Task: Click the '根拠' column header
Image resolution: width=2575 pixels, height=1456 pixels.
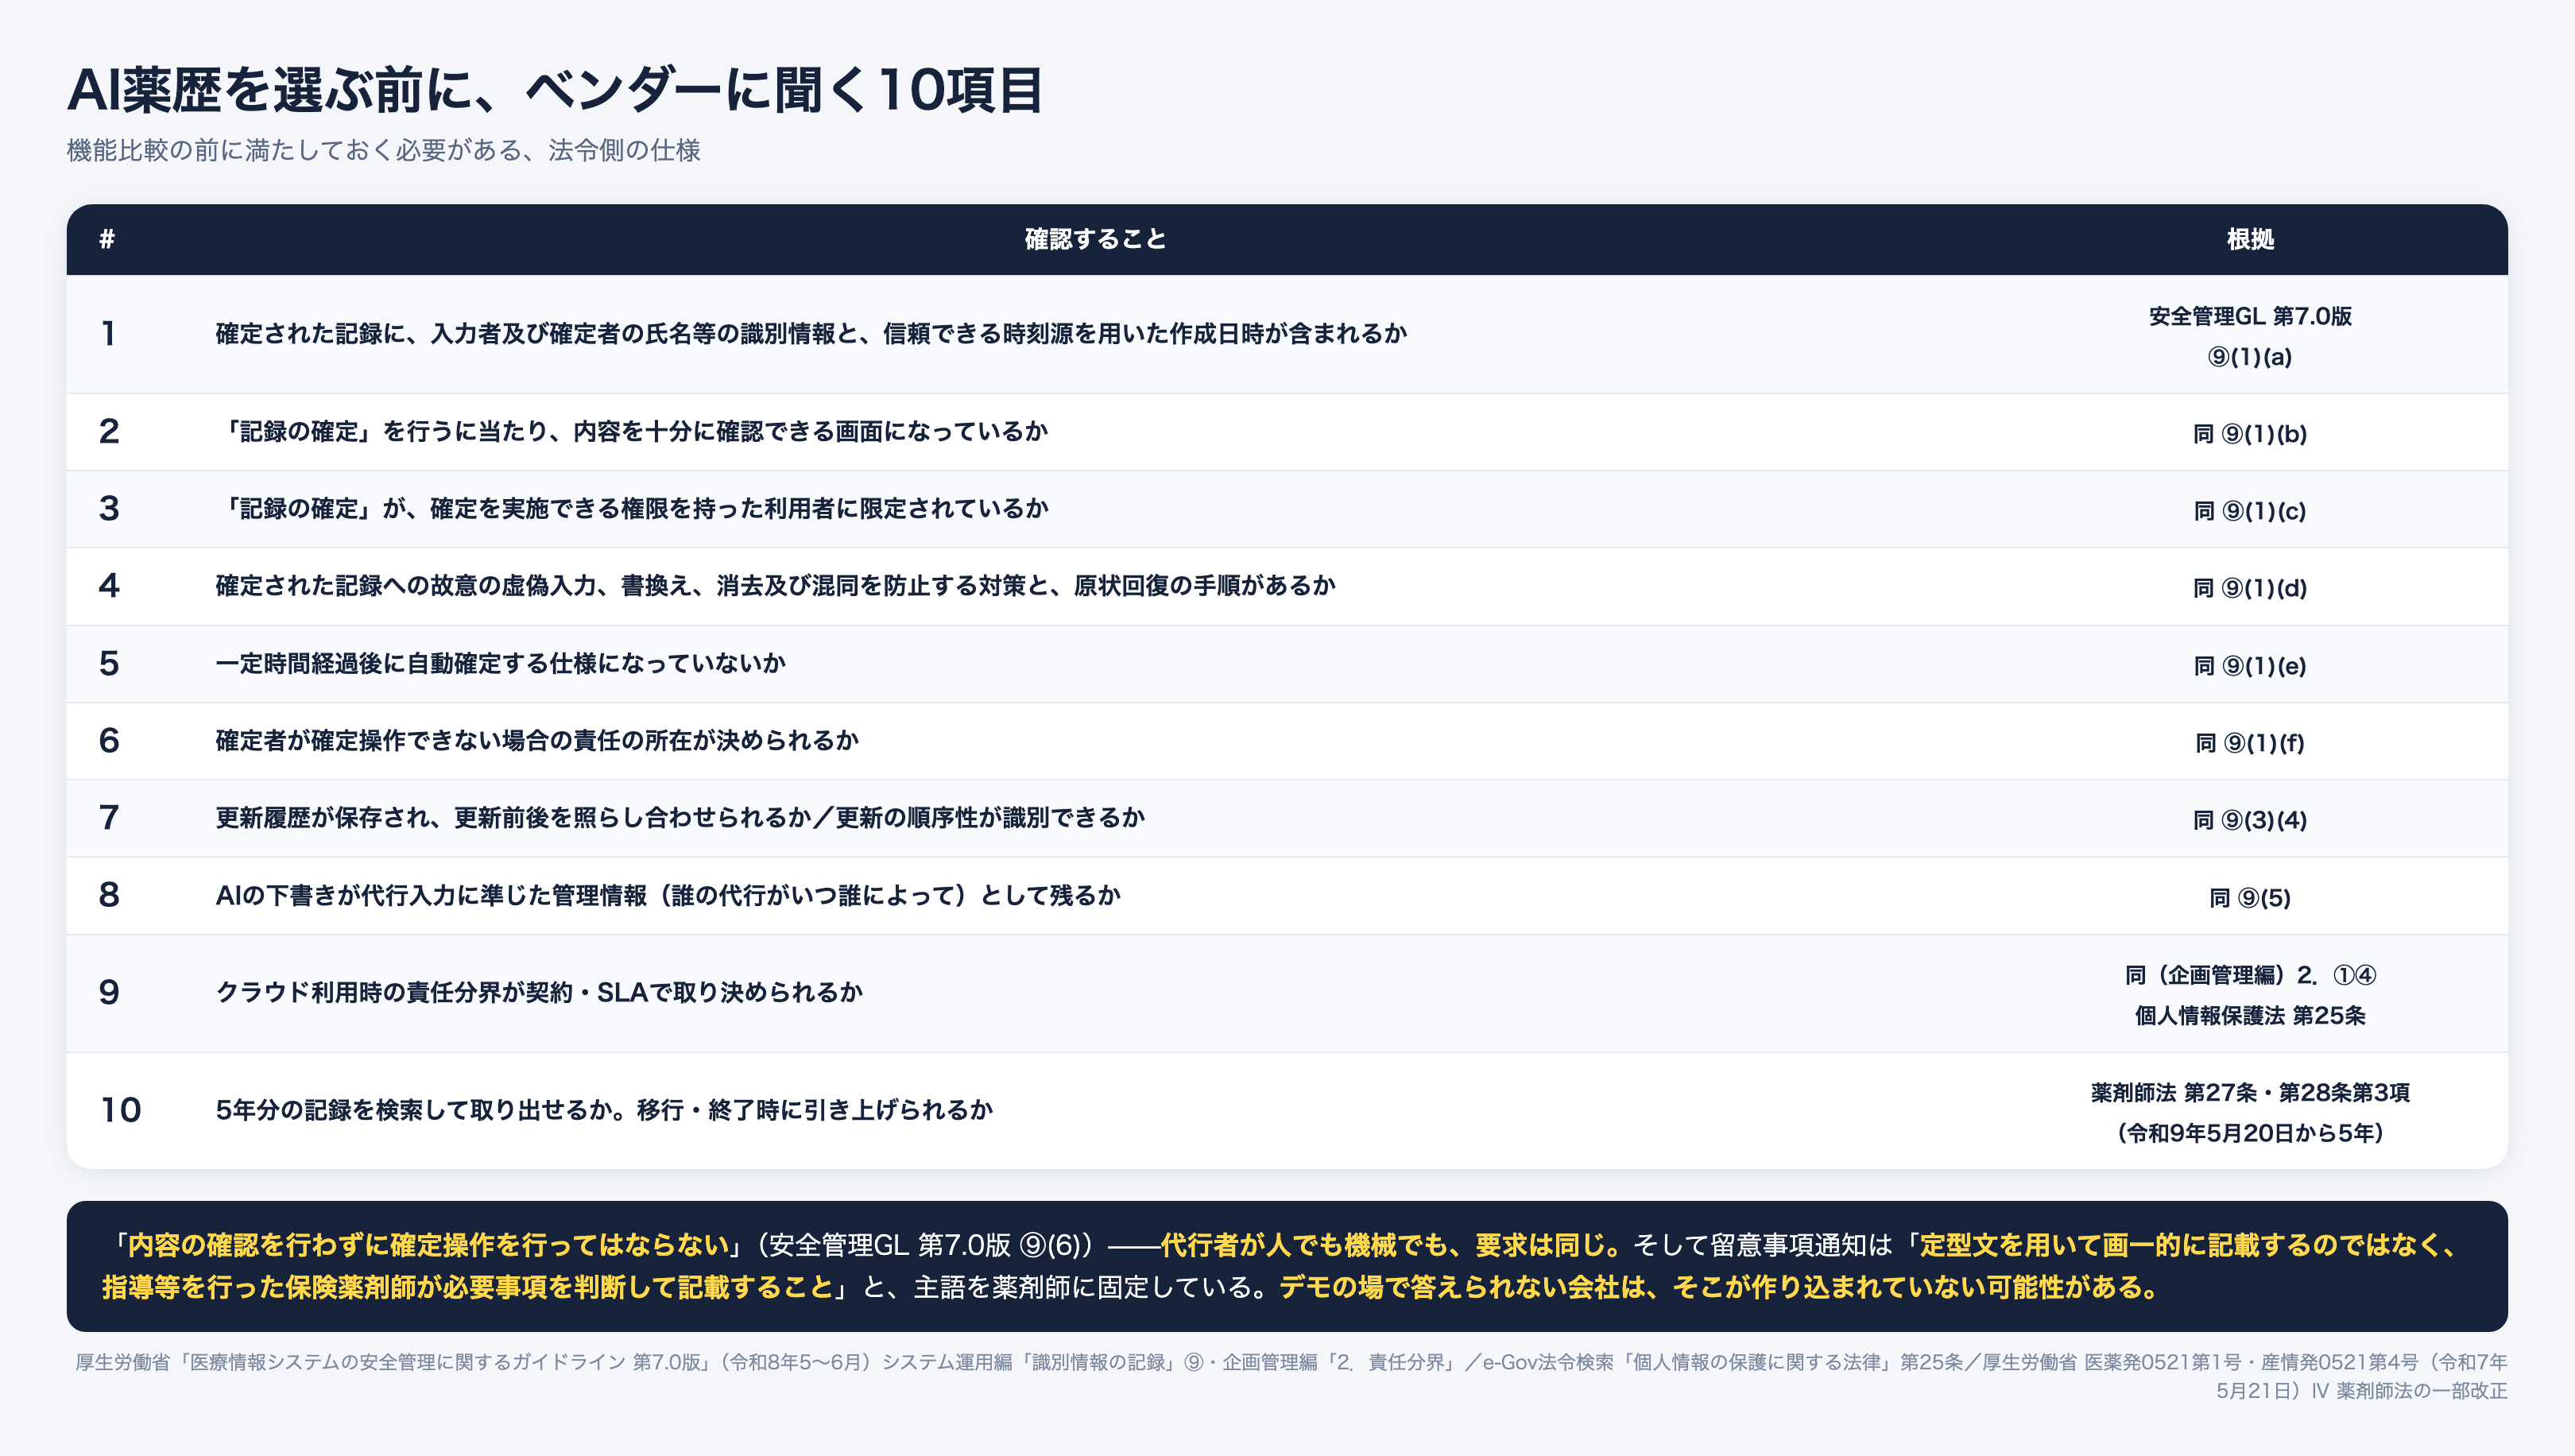Action: click(2250, 239)
